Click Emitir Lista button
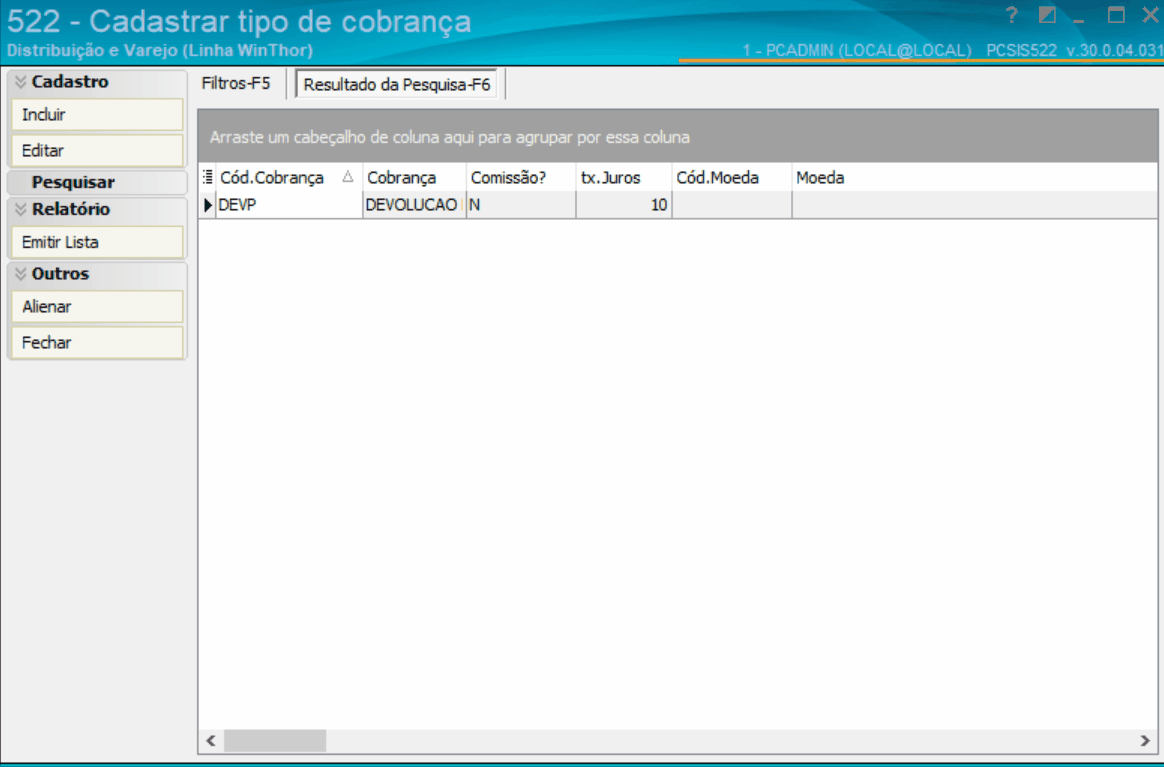 (x=97, y=242)
